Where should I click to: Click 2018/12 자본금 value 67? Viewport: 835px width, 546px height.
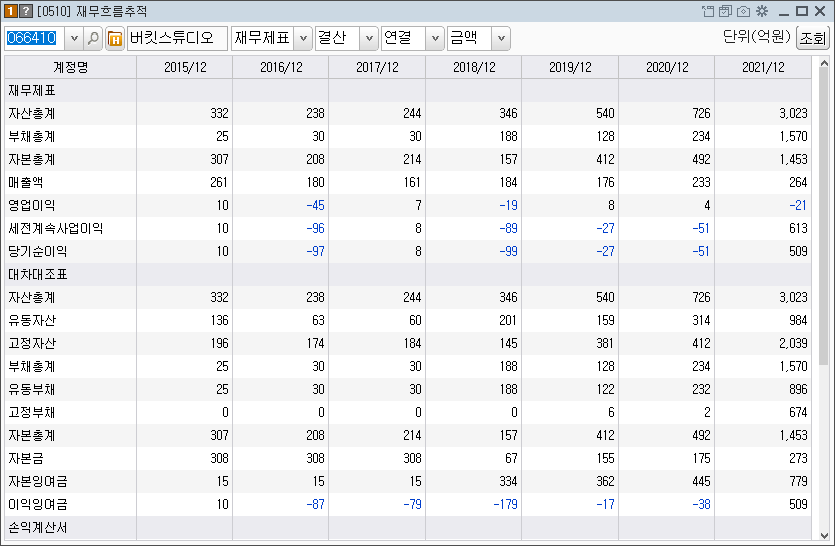511,459
